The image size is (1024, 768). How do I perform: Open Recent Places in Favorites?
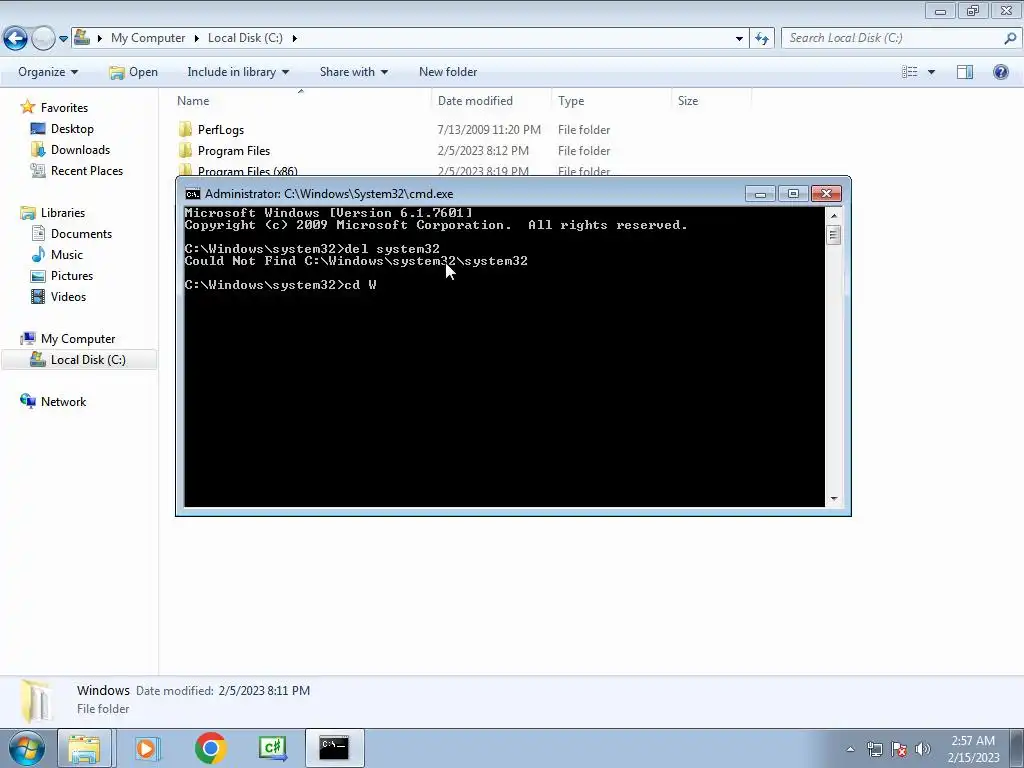87,170
